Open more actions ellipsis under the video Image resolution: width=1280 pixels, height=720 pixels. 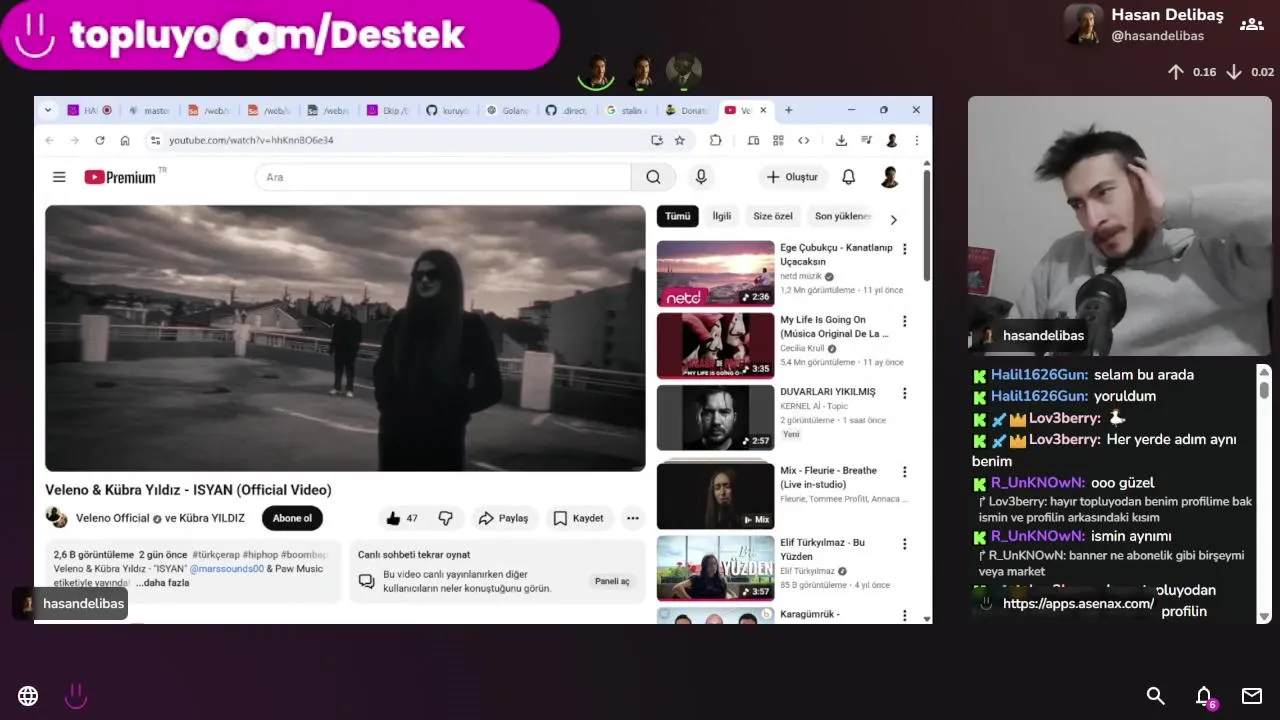632,518
